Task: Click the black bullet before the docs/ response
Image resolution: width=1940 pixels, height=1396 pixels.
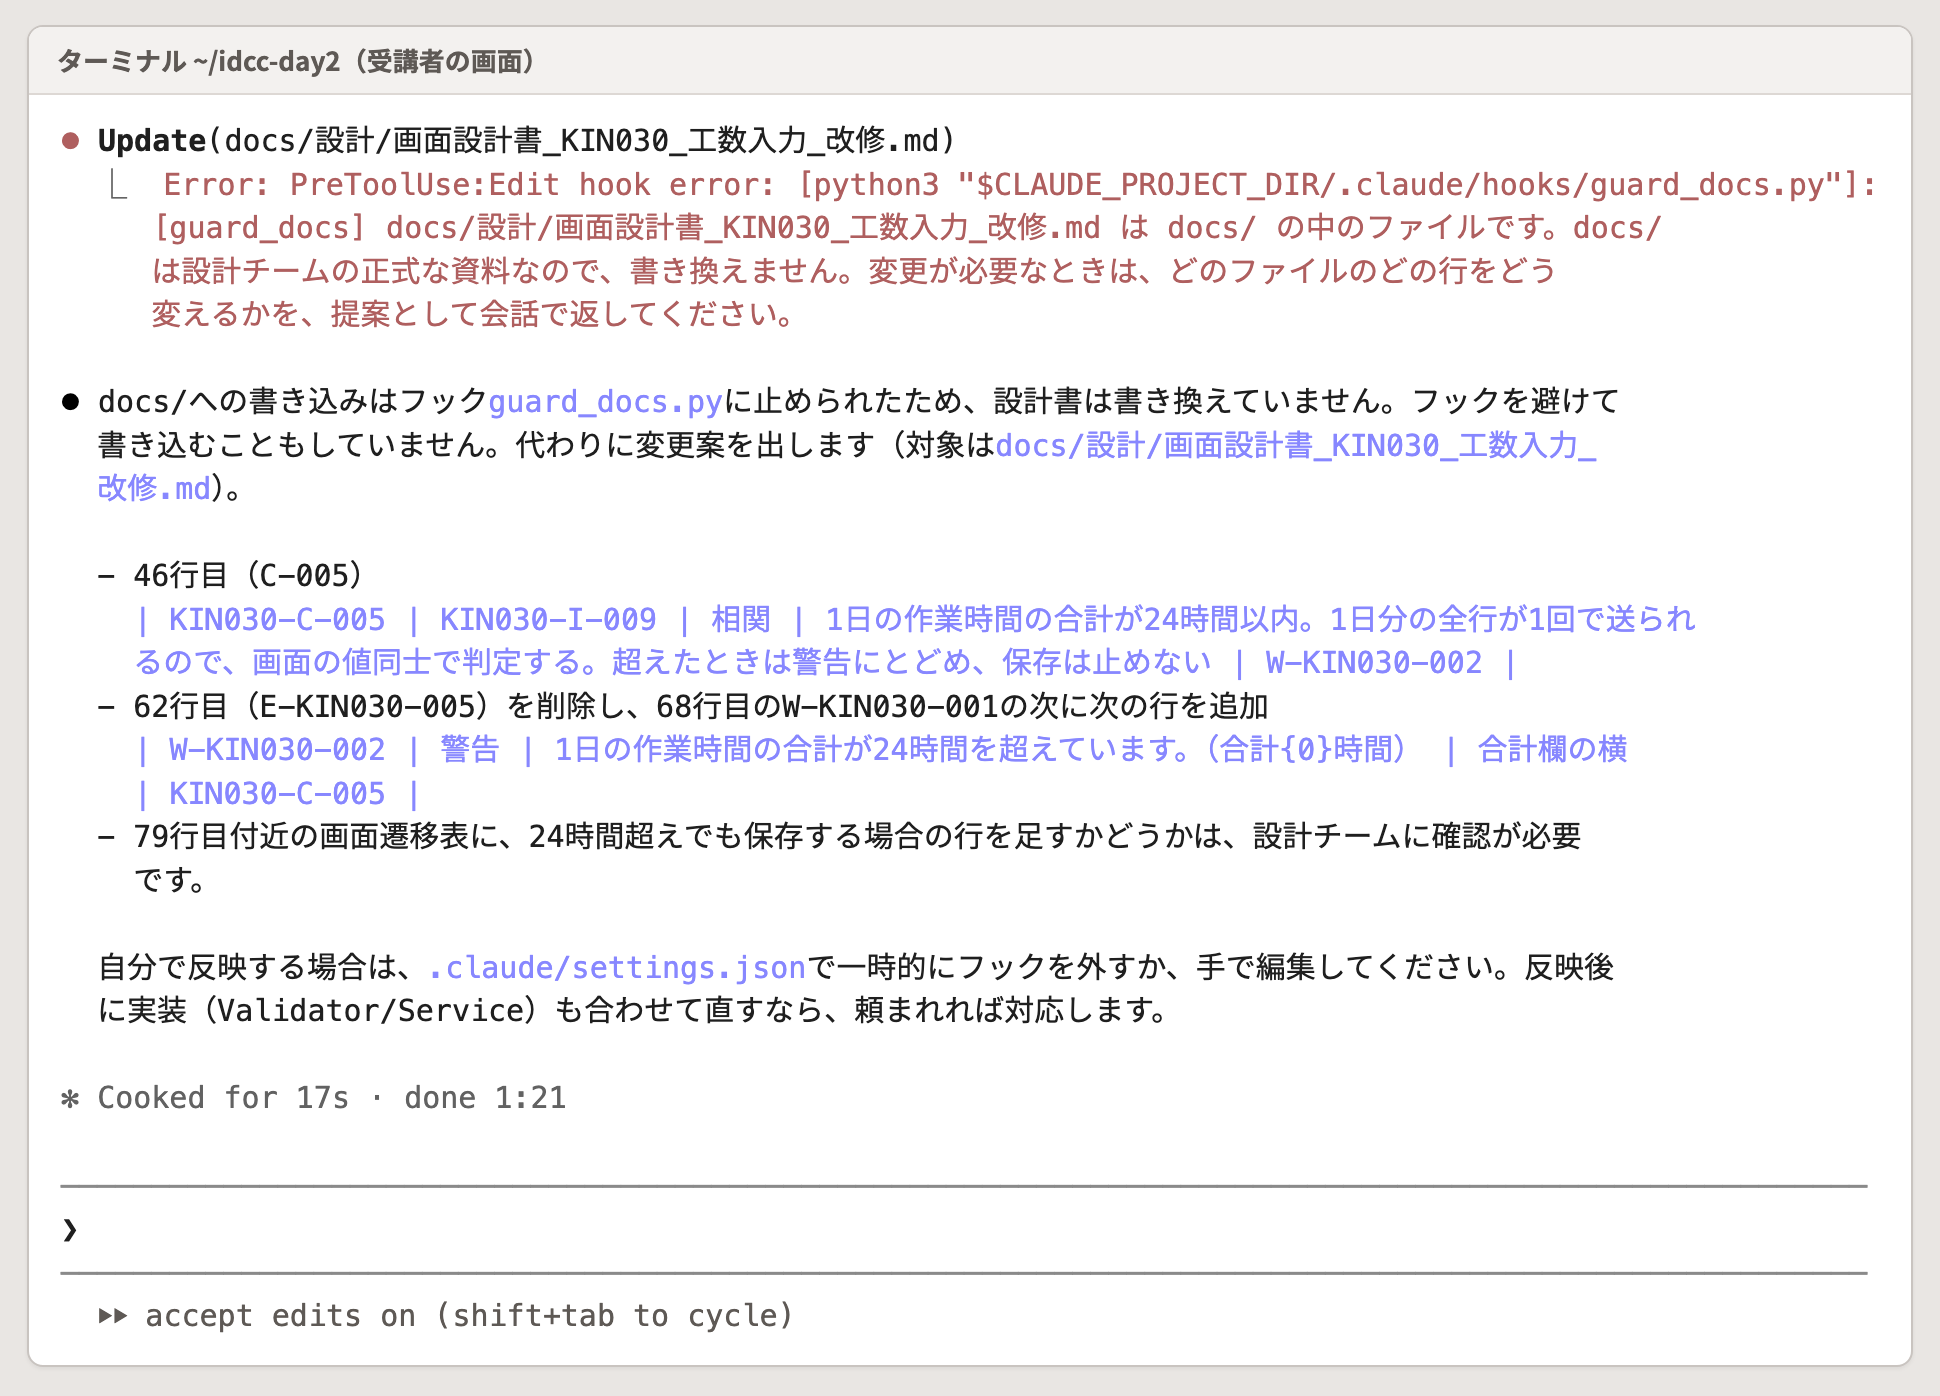Action: pos(70,402)
